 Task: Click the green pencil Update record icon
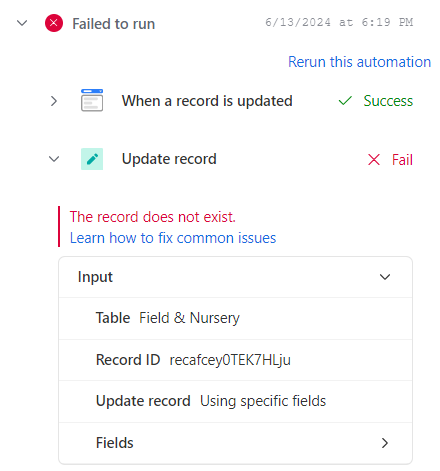click(x=92, y=159)
